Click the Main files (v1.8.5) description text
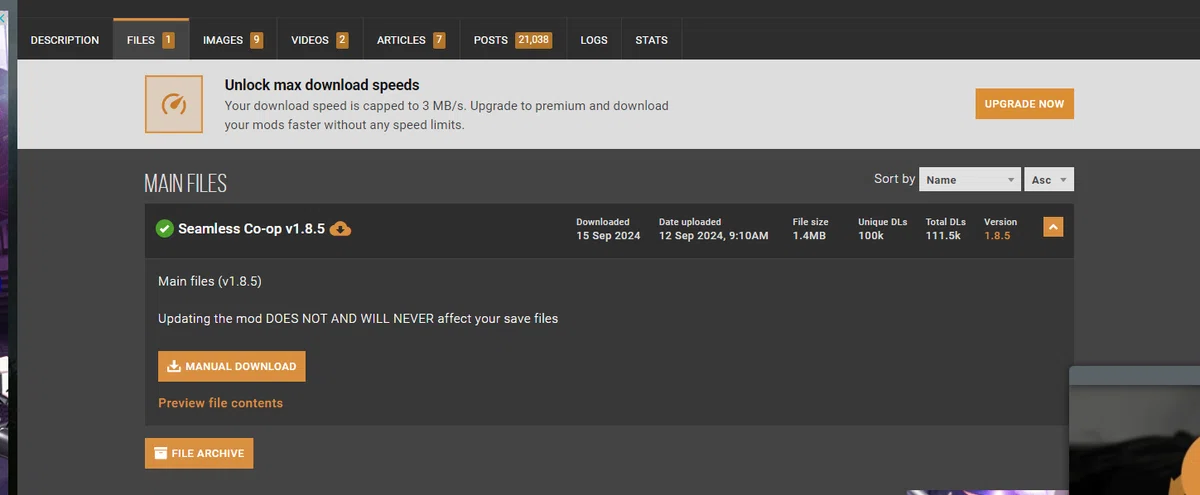The width and height of the screenshot is (1200, 495). (210, 281)
